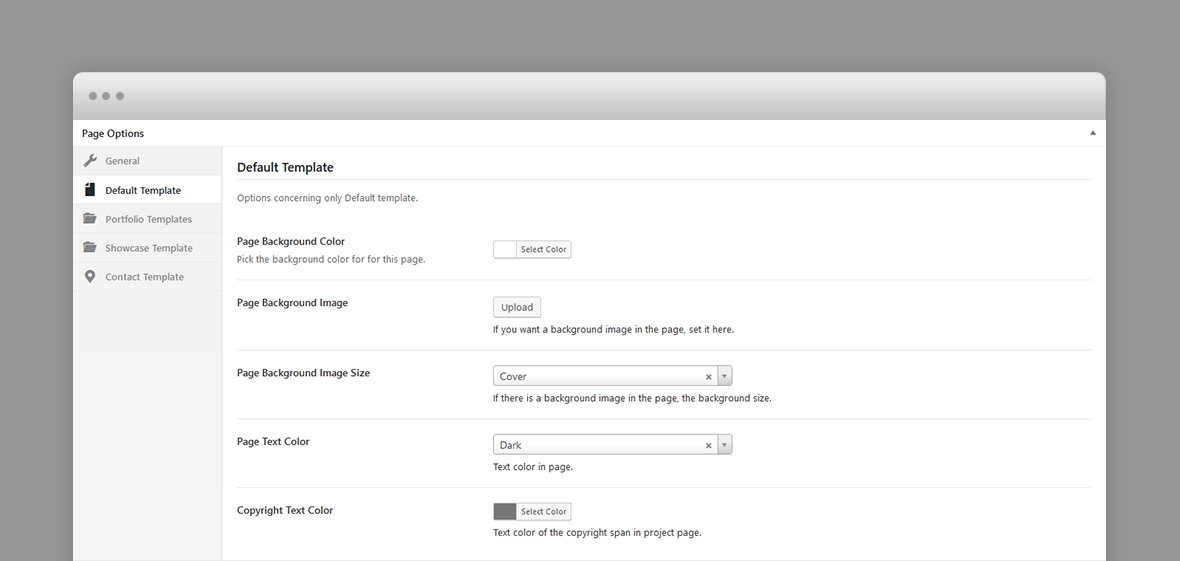1180x561 pixels.
Task: Open the Page Text Color dropdown arrow
Action: pos(725,444)
